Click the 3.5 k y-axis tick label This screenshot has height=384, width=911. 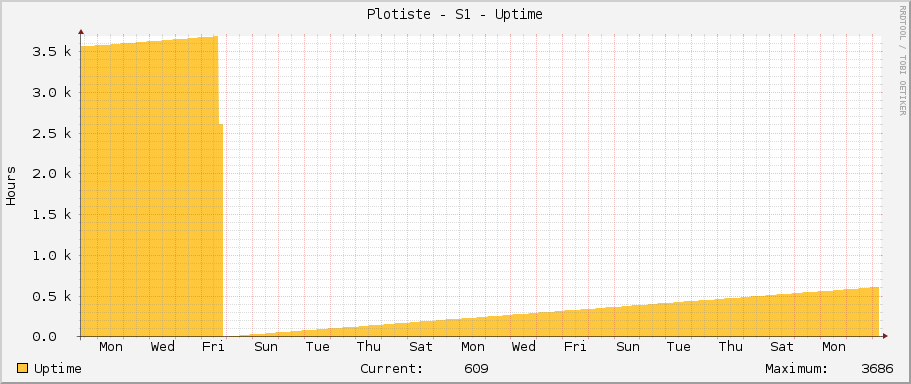(52, 52)
